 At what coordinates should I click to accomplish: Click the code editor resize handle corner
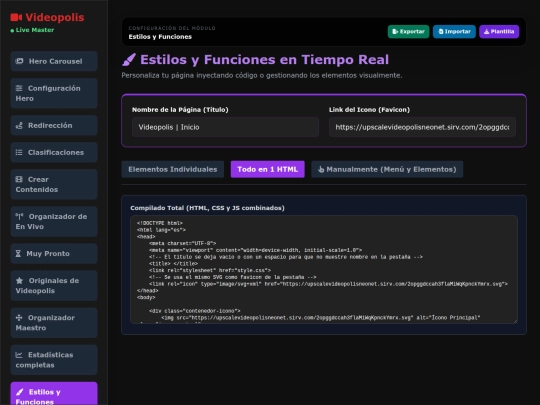pos(515,321)
